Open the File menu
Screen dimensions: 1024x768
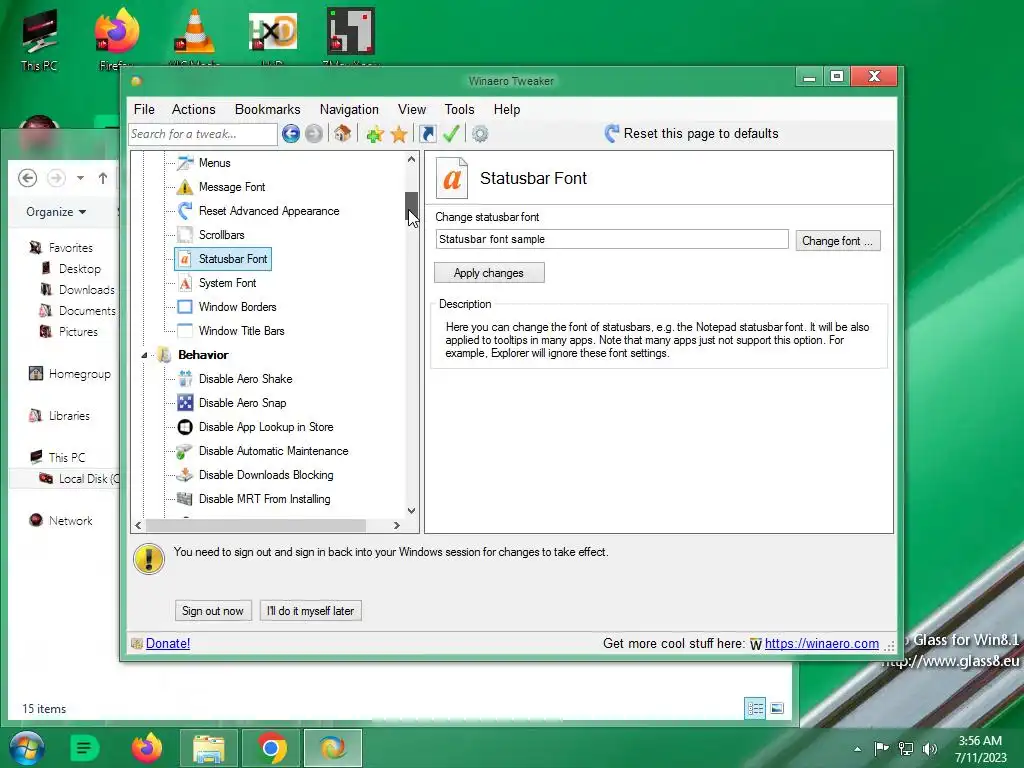[x=144, y=109]
